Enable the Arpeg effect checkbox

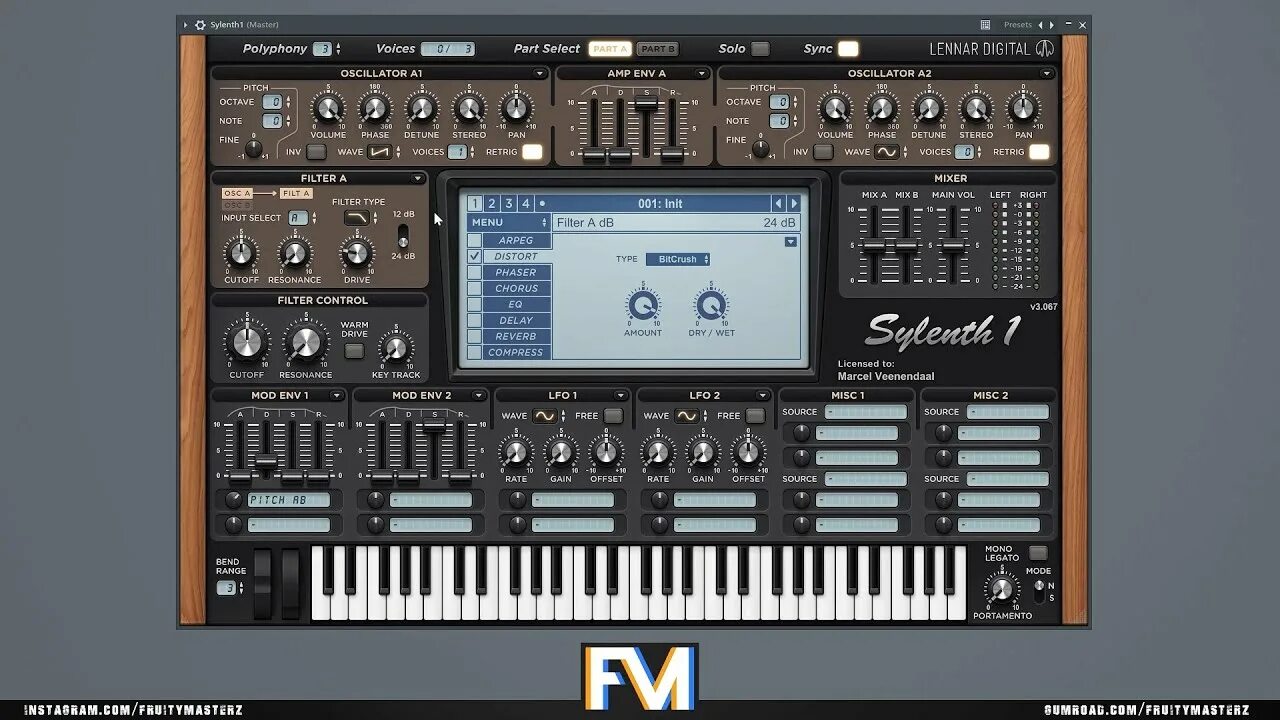pyautogui.click(x=475, y=241)
